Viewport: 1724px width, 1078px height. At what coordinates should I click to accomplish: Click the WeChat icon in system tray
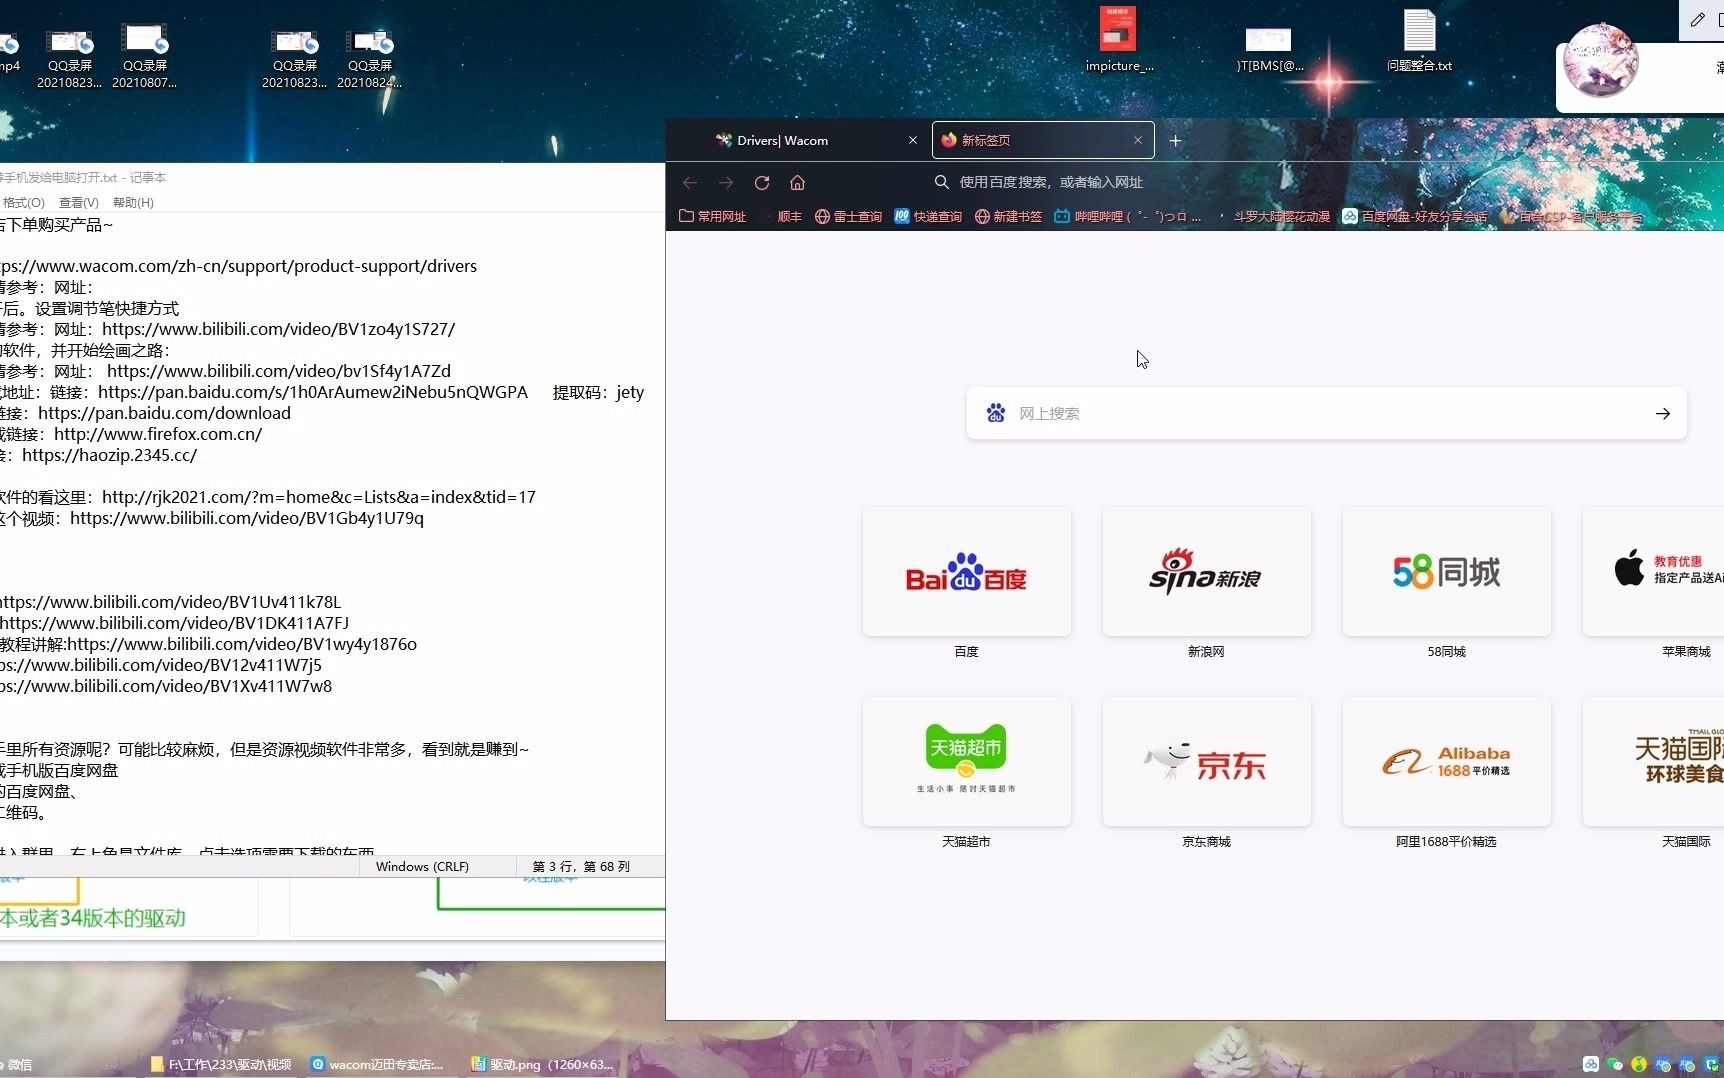pyautogui.click(x=1614, y=1064)
